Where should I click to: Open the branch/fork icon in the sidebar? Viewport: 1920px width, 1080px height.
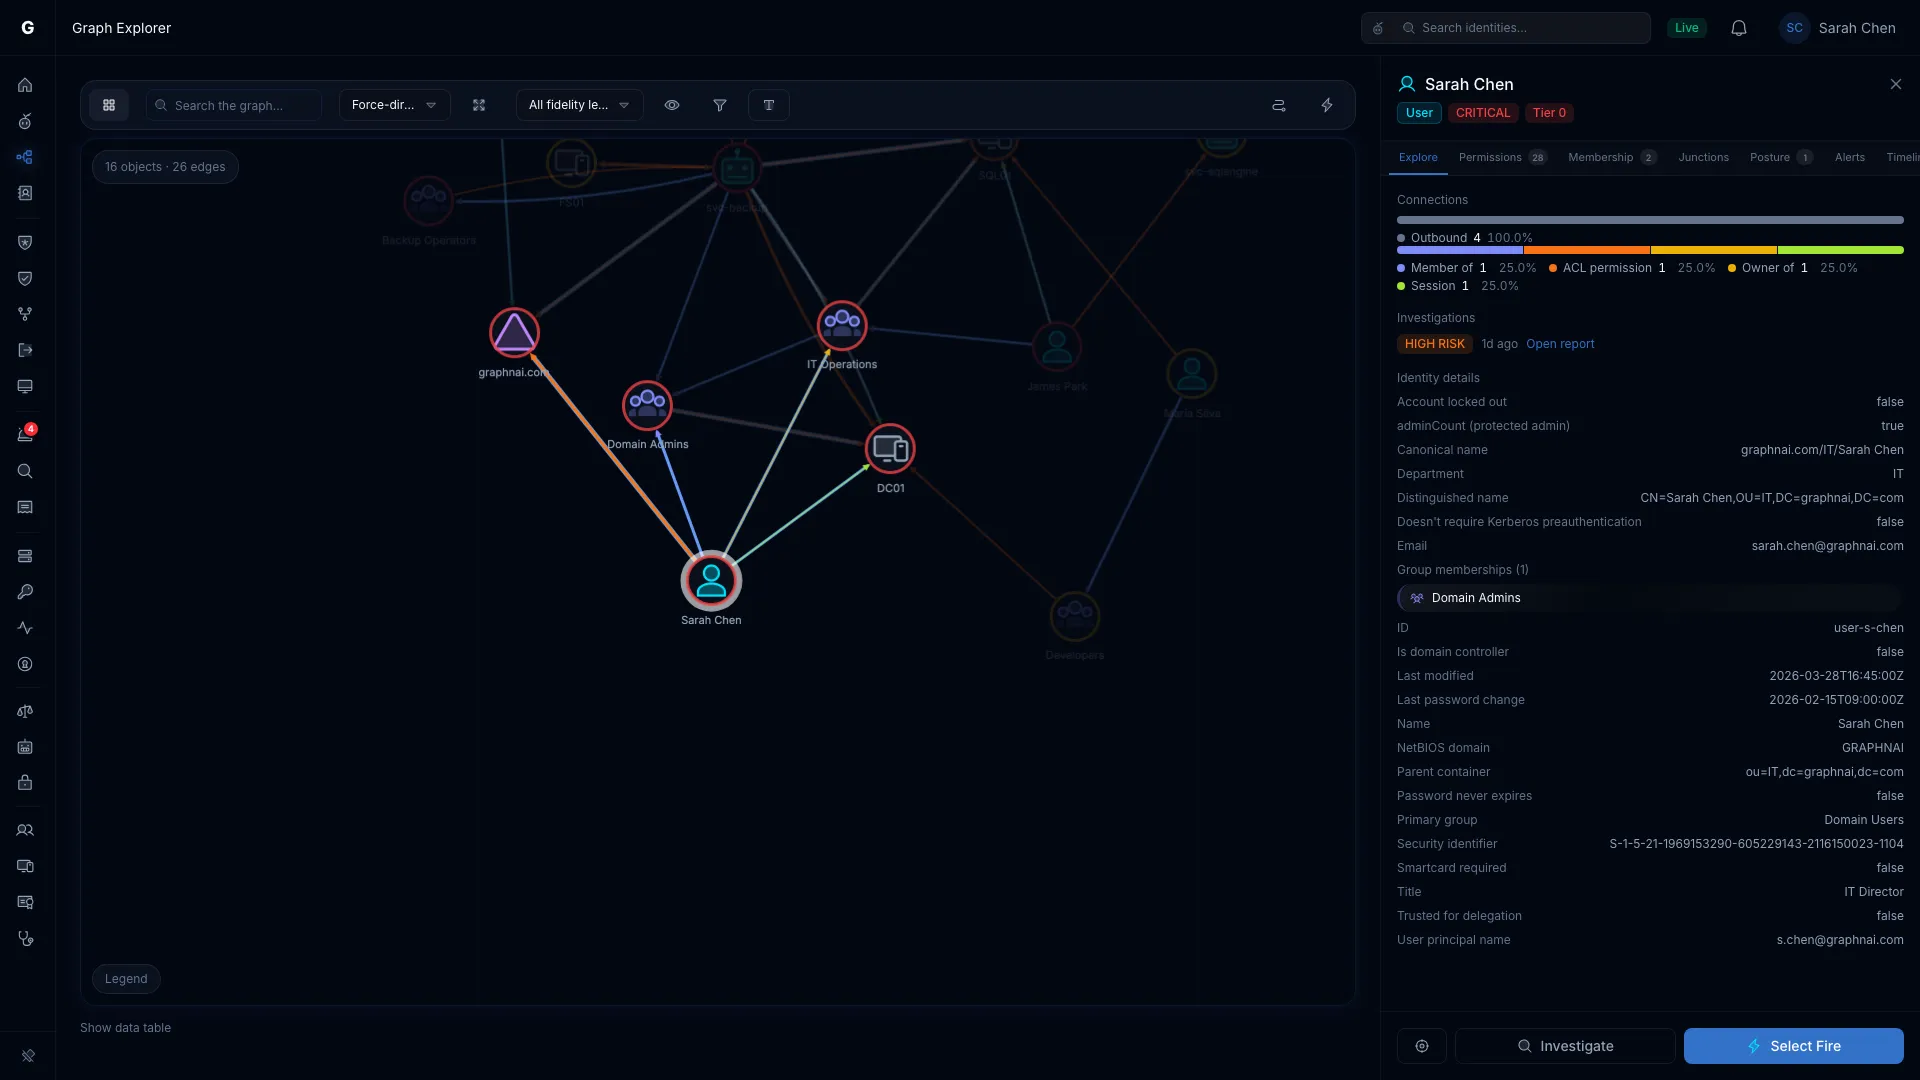pos(25,314)
